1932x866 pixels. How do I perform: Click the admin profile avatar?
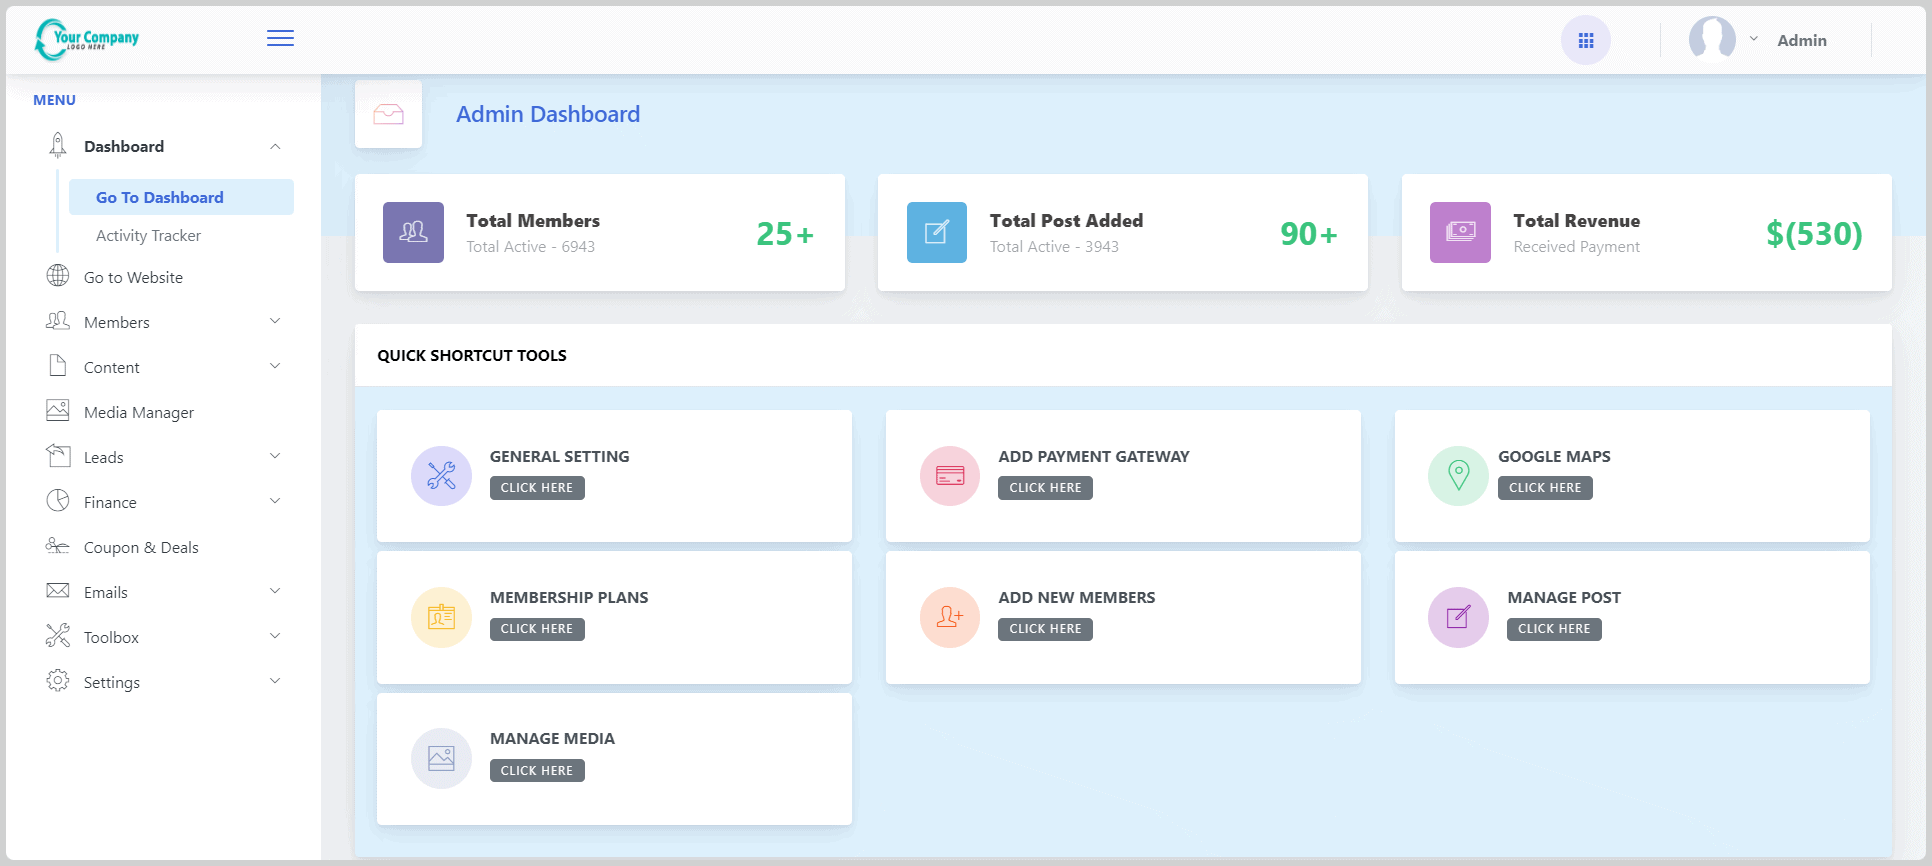pyautogui.click(x=1711, y=39)
